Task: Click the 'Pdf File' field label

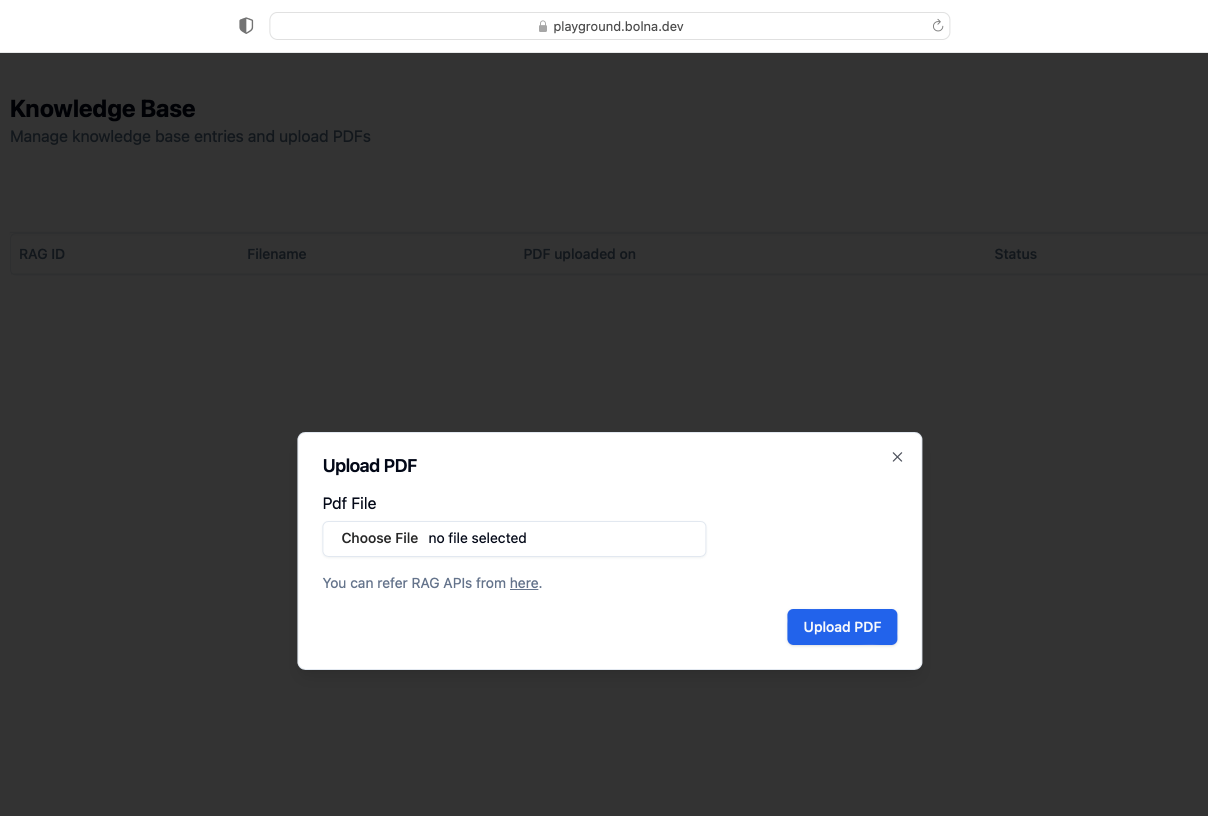Action: point(349,503)
